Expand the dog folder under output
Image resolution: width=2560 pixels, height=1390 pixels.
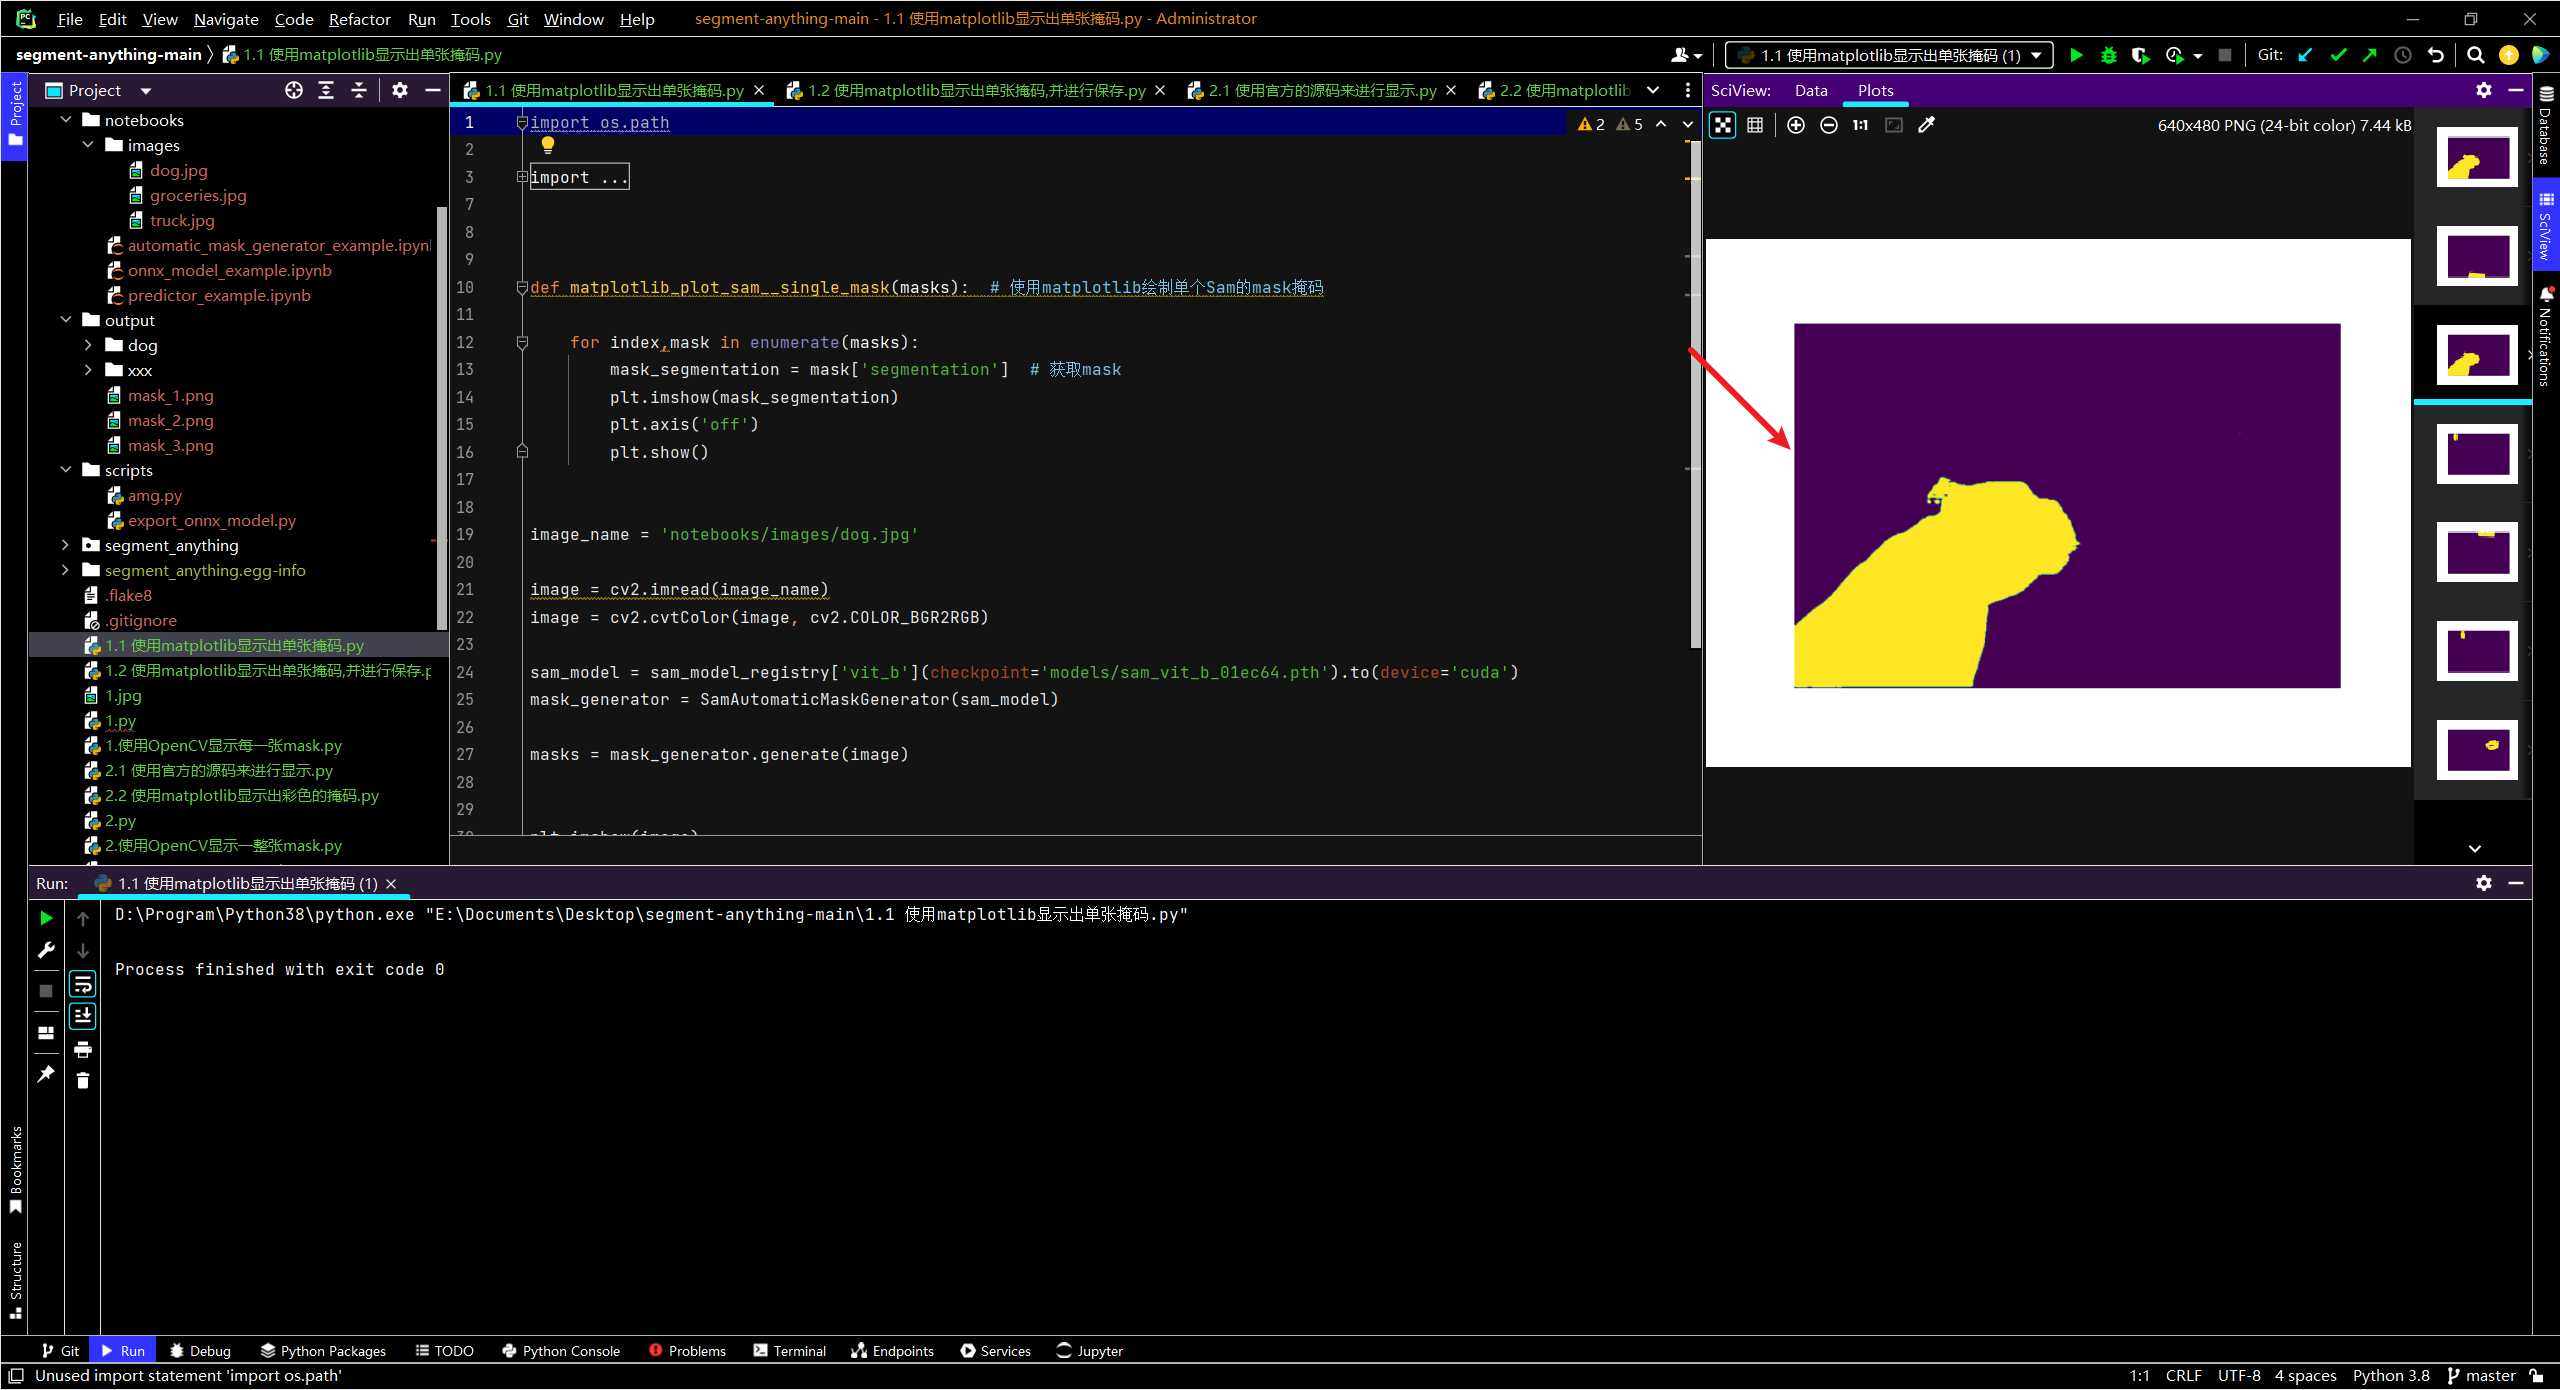(x=88, y=345)
